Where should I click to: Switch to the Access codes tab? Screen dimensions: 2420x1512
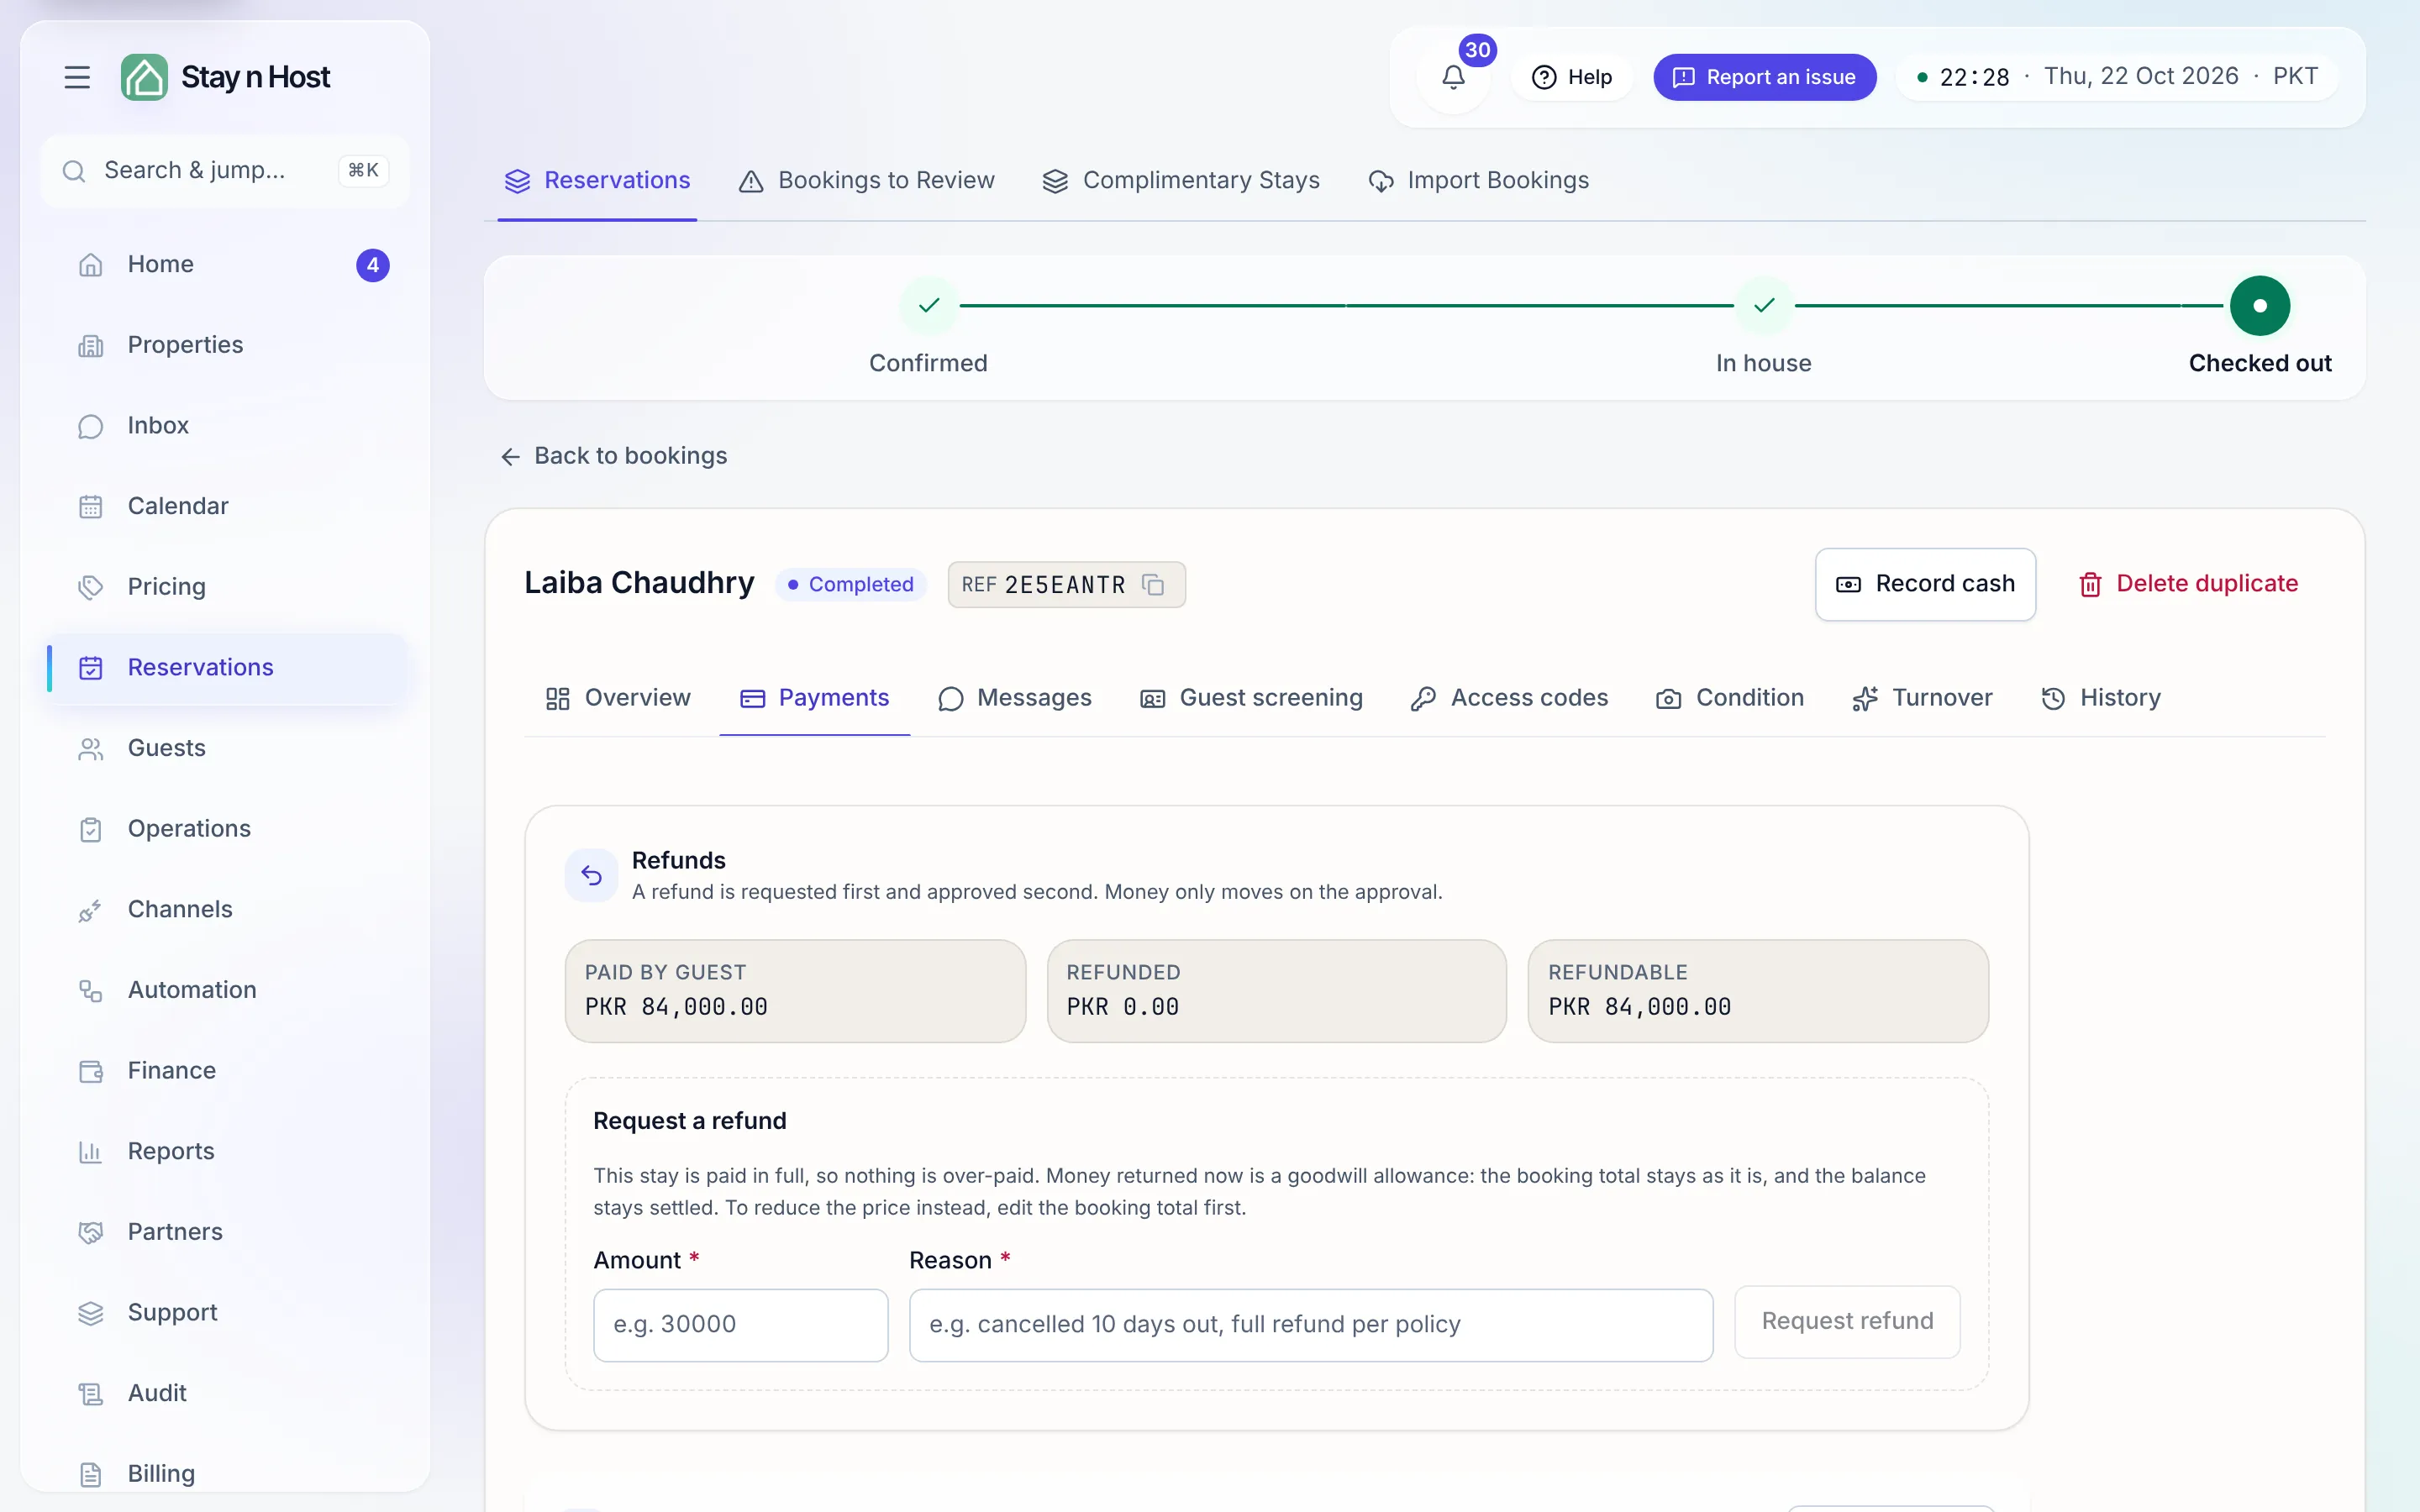[1509, 698]
